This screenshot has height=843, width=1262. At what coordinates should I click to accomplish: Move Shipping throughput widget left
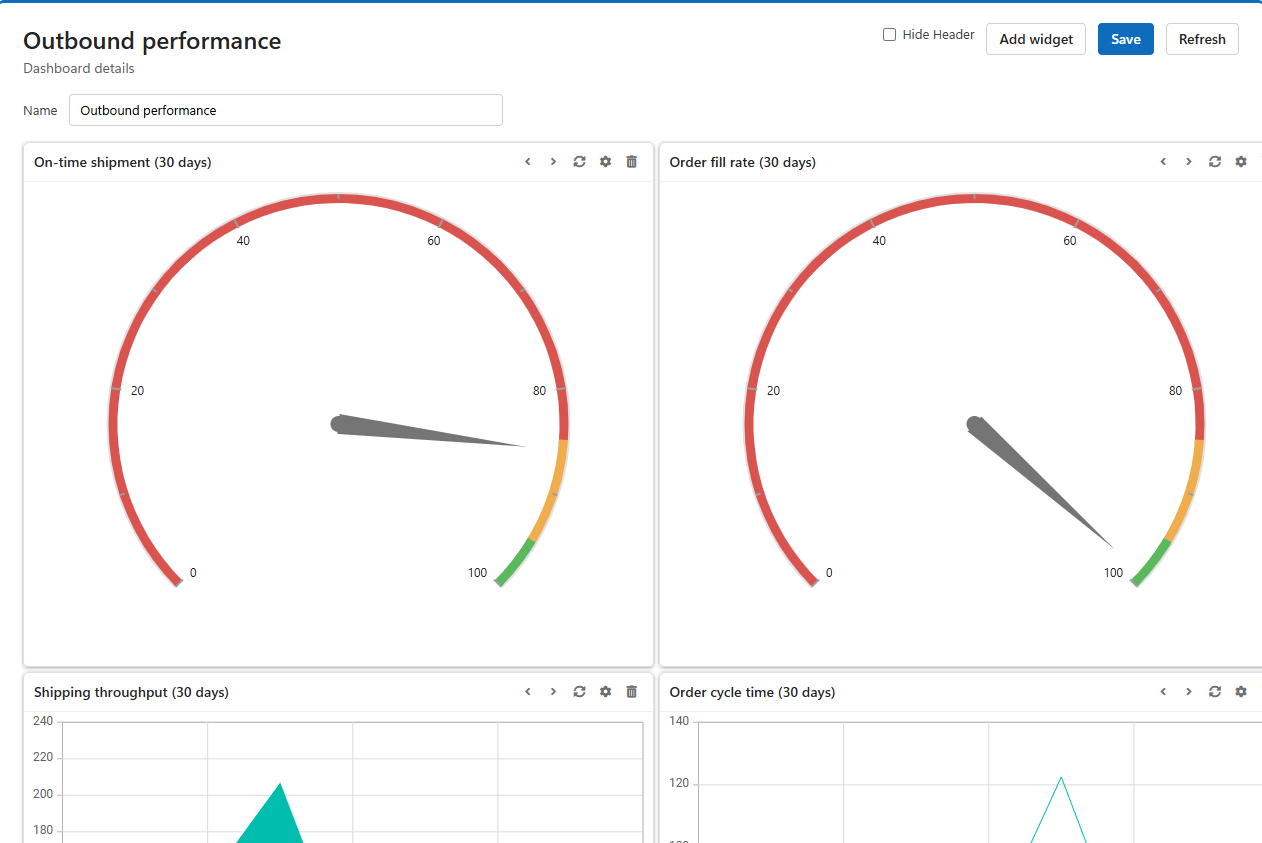click(528, 692)
